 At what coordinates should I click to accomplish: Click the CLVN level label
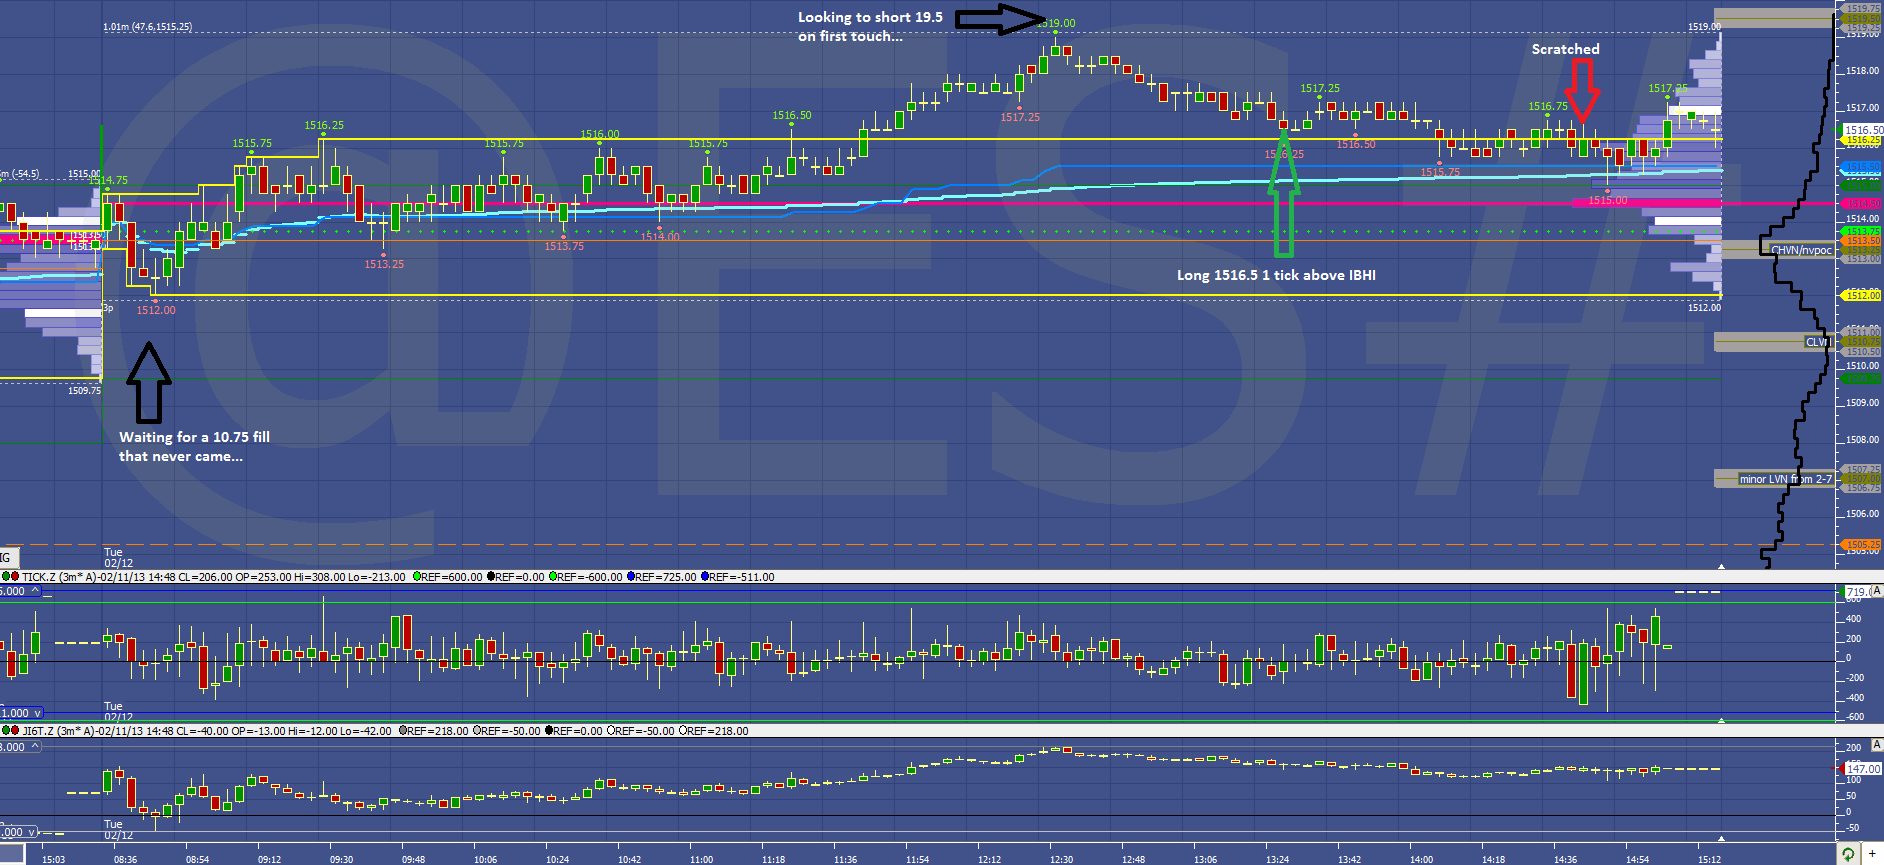pos(1817,342)
